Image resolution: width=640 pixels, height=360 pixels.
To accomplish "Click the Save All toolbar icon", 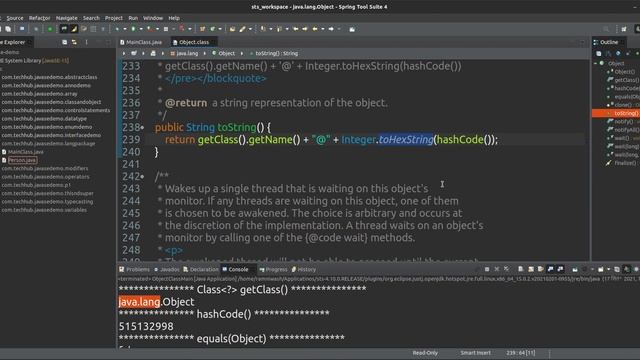I will point(8,29).
